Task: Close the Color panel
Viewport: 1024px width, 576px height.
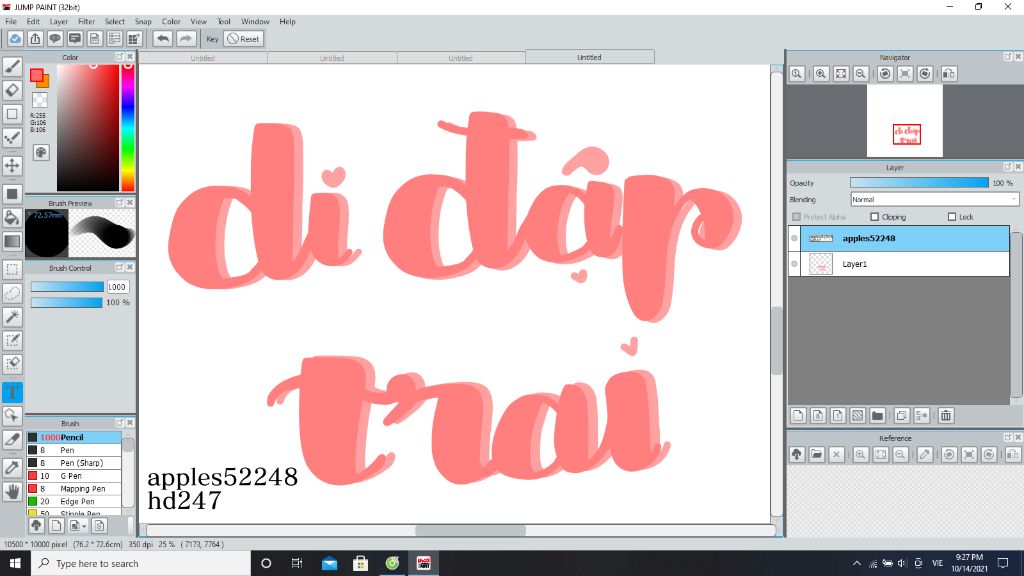Action: point(130,57)
